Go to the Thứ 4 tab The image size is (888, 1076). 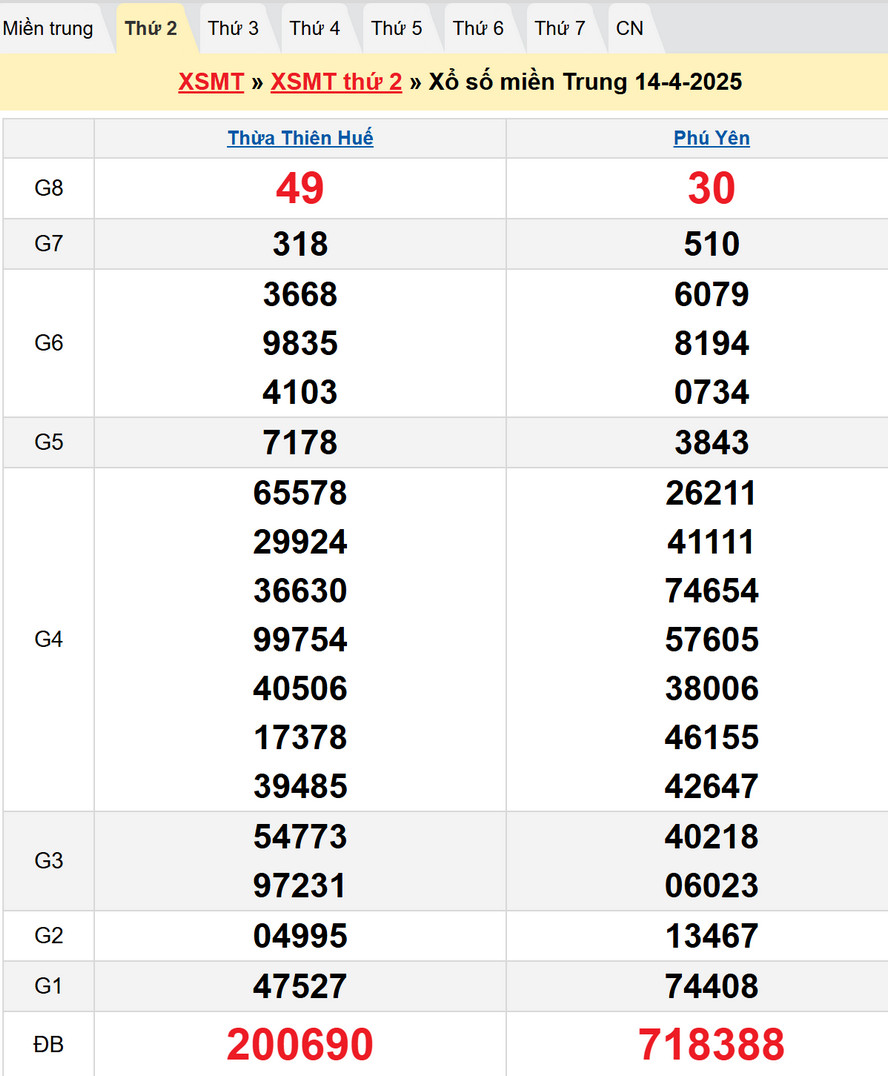tap(315, 28)
